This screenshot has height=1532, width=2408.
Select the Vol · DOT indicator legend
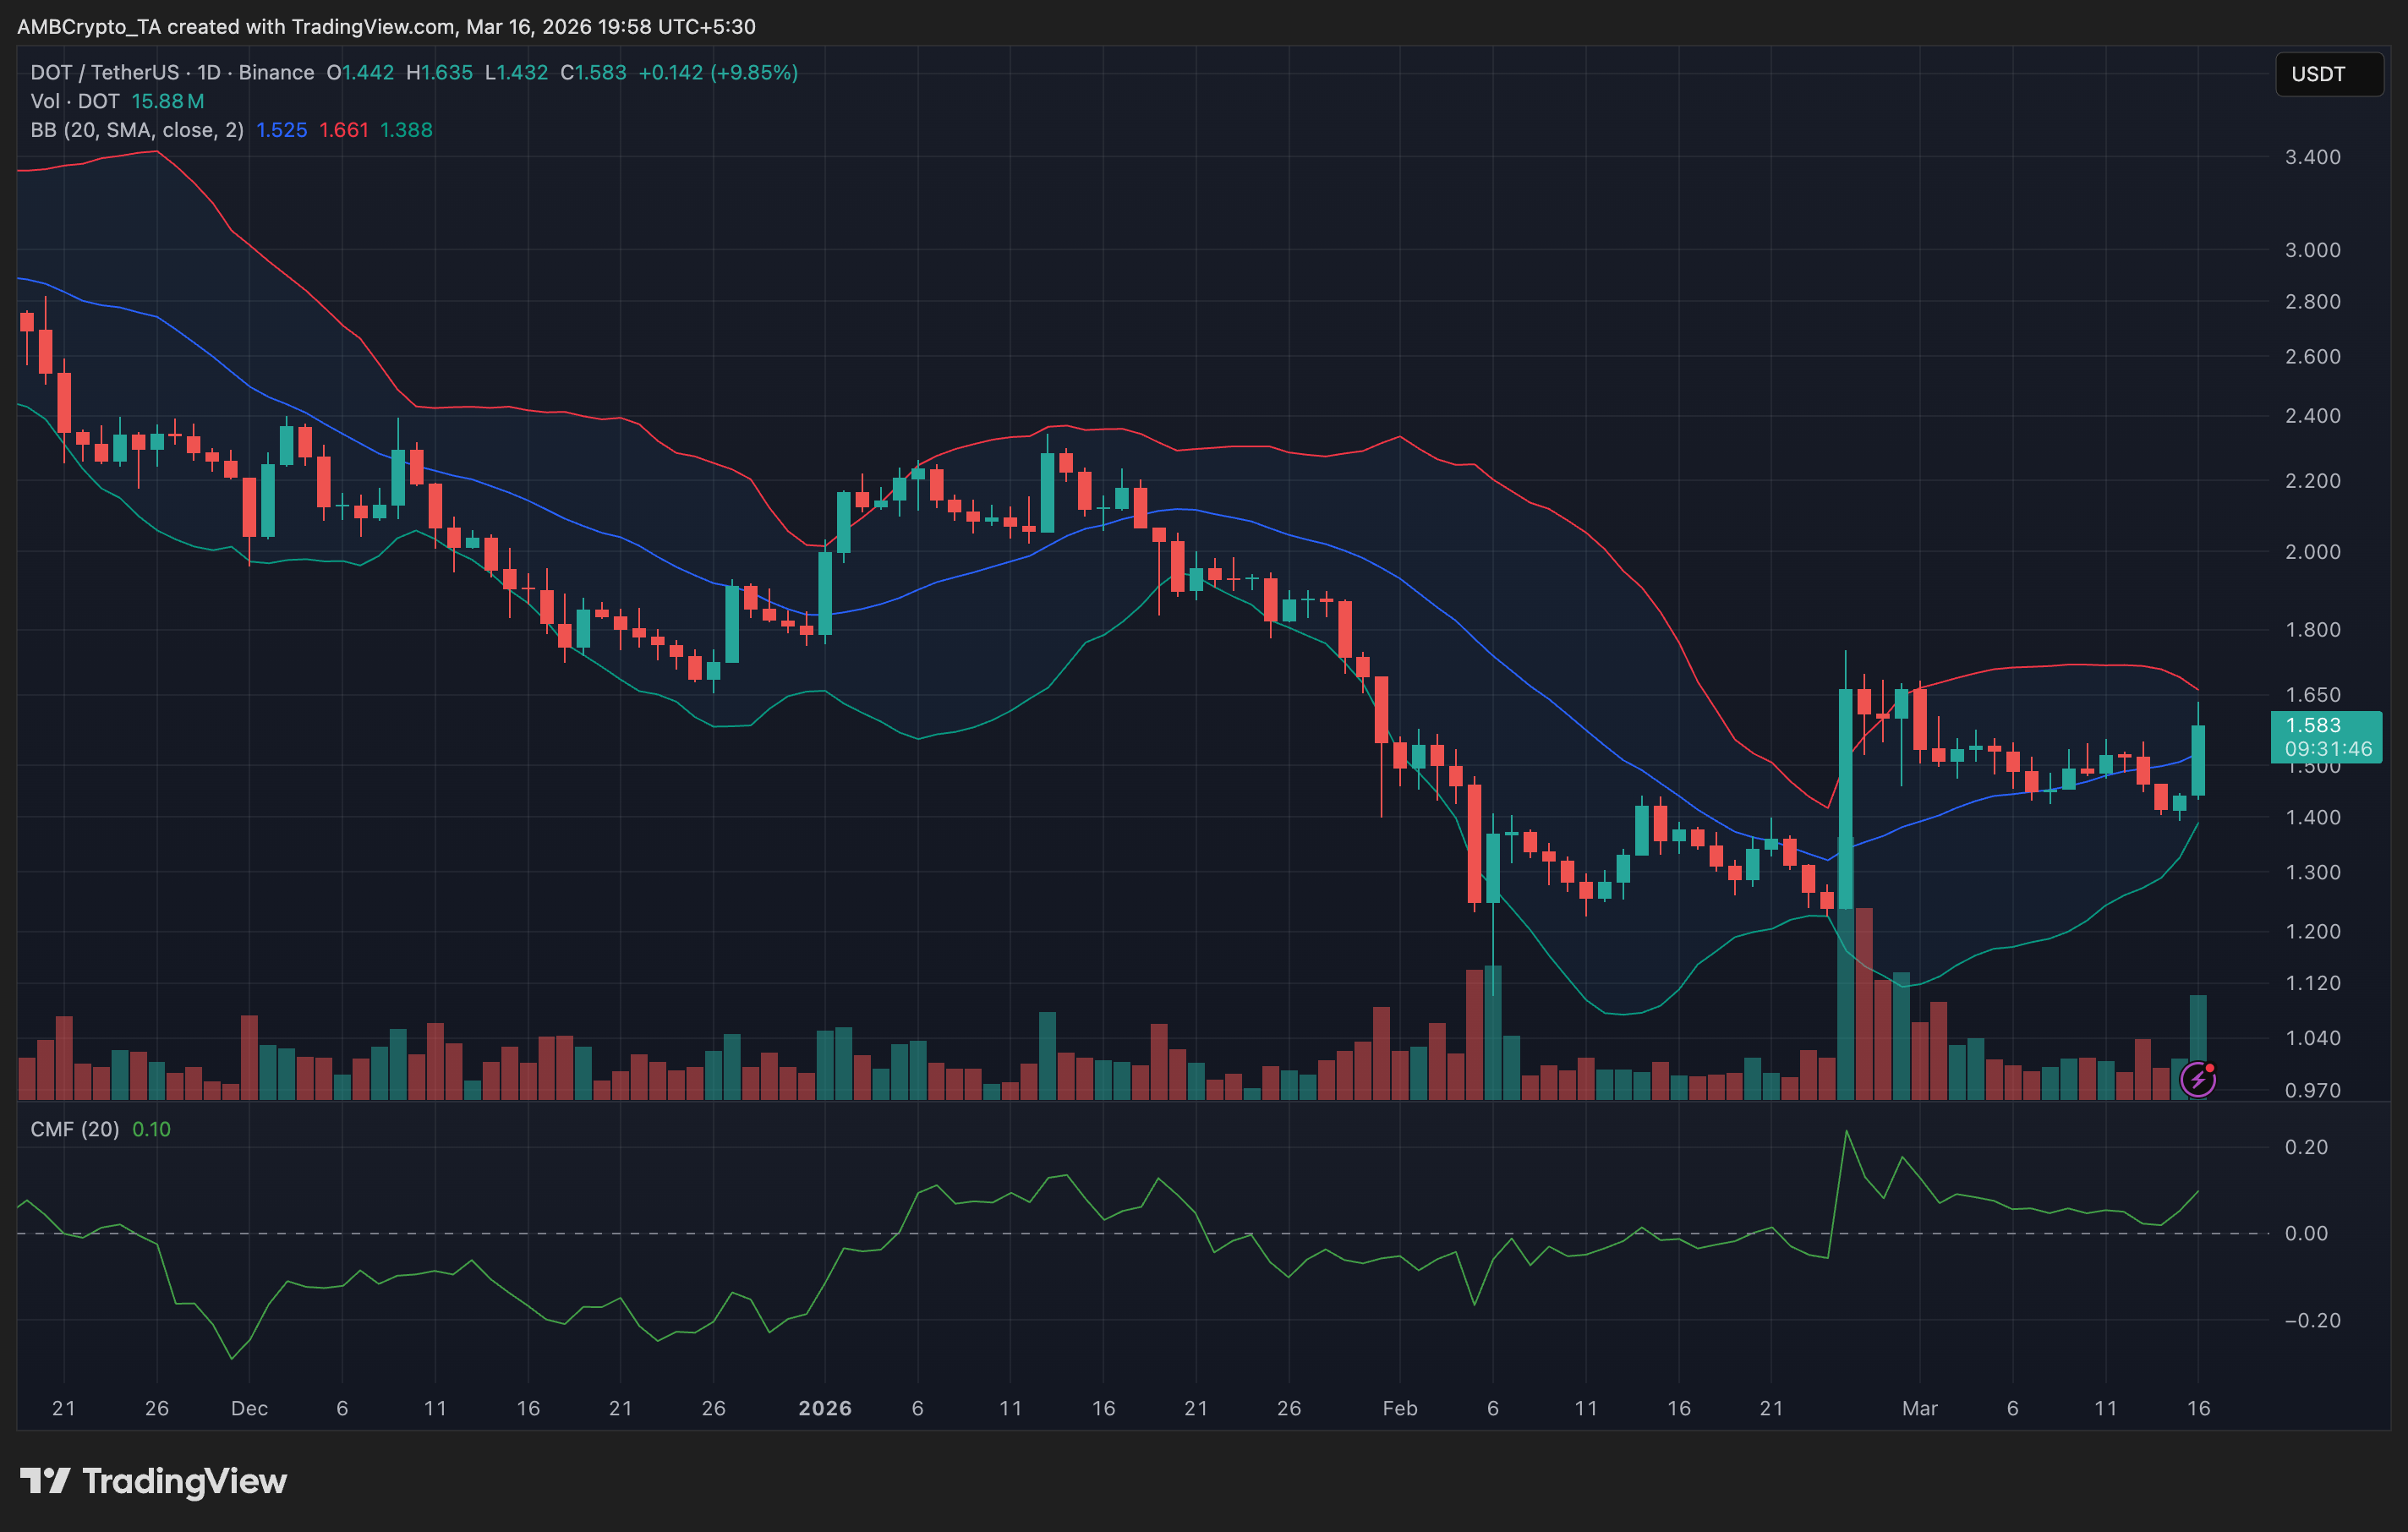pyautogui.click(x=75, y=101)
